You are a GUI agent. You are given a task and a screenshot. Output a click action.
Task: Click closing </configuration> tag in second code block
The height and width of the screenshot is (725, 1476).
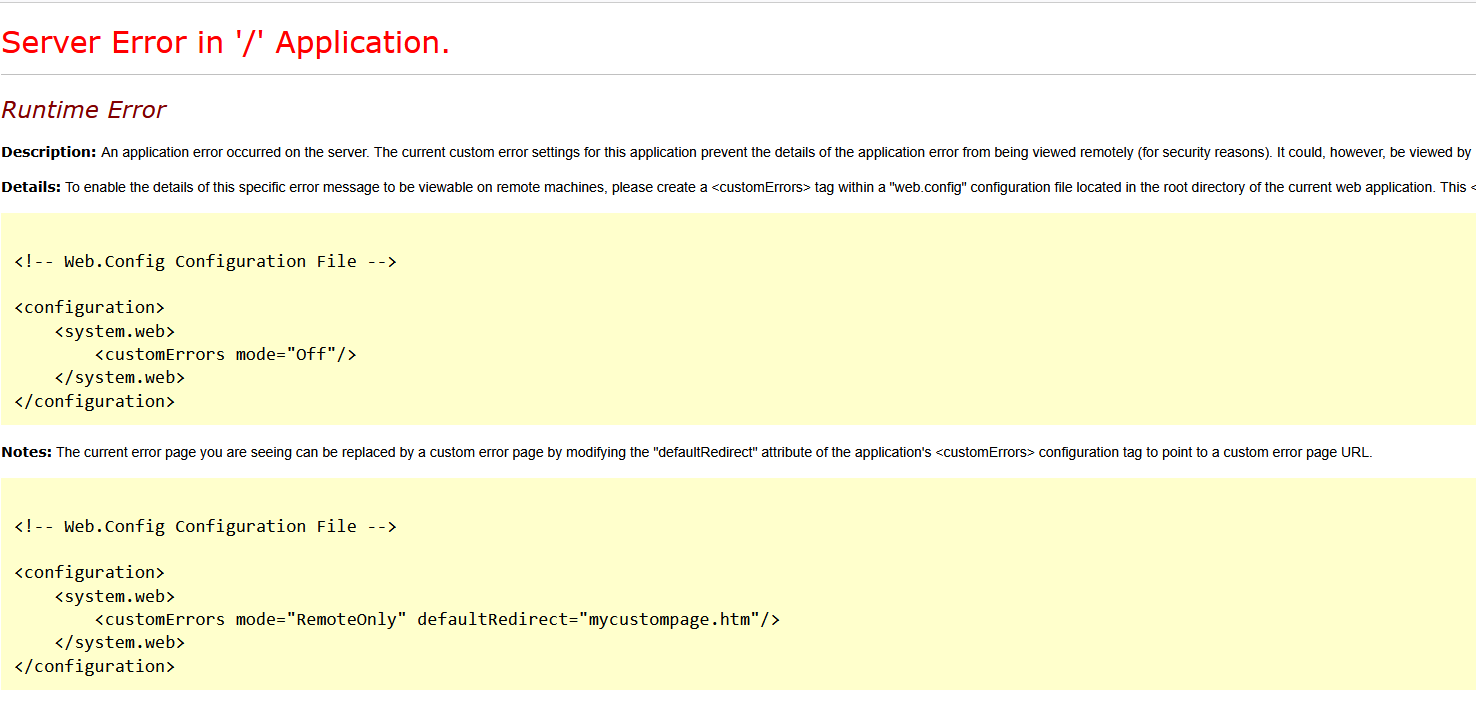[x=95, y=666]
